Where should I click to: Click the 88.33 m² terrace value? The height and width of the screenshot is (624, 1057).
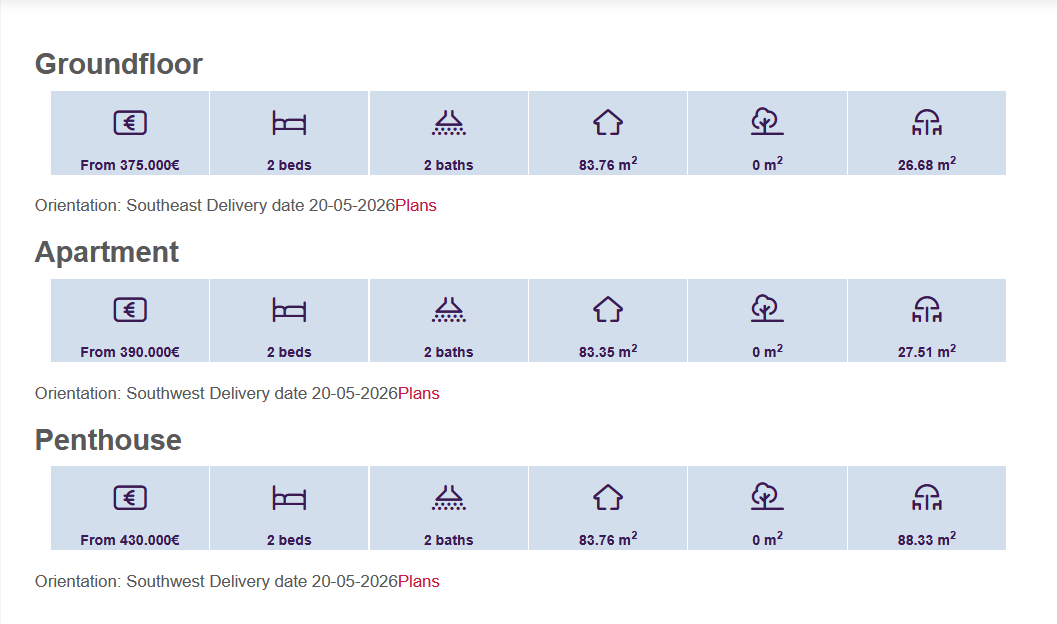click(927, 540)
